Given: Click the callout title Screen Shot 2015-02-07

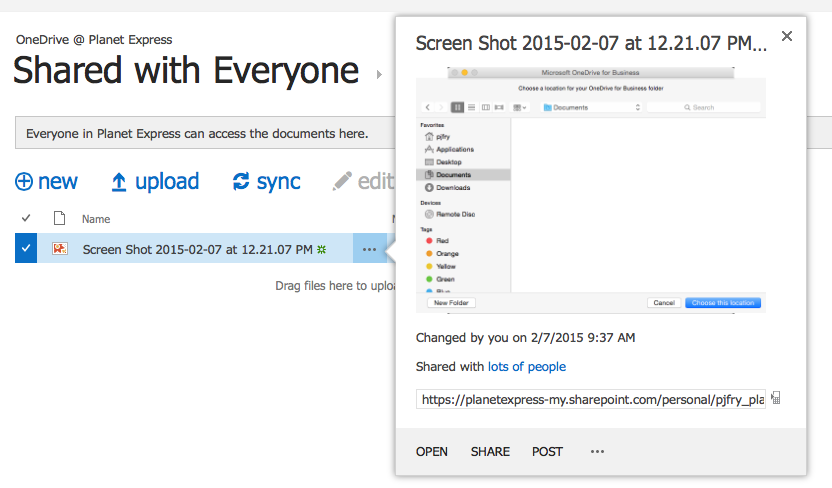Looking at the screenshot, I should 591,43.
